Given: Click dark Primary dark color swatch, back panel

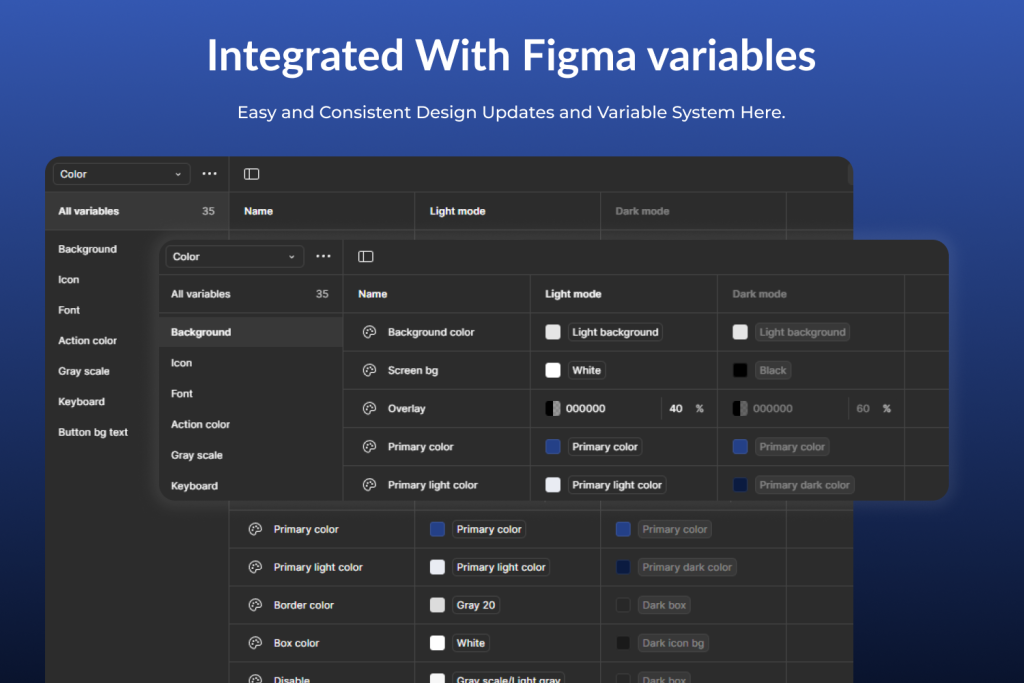Looking at the screenshot, I should click(623, 567).
